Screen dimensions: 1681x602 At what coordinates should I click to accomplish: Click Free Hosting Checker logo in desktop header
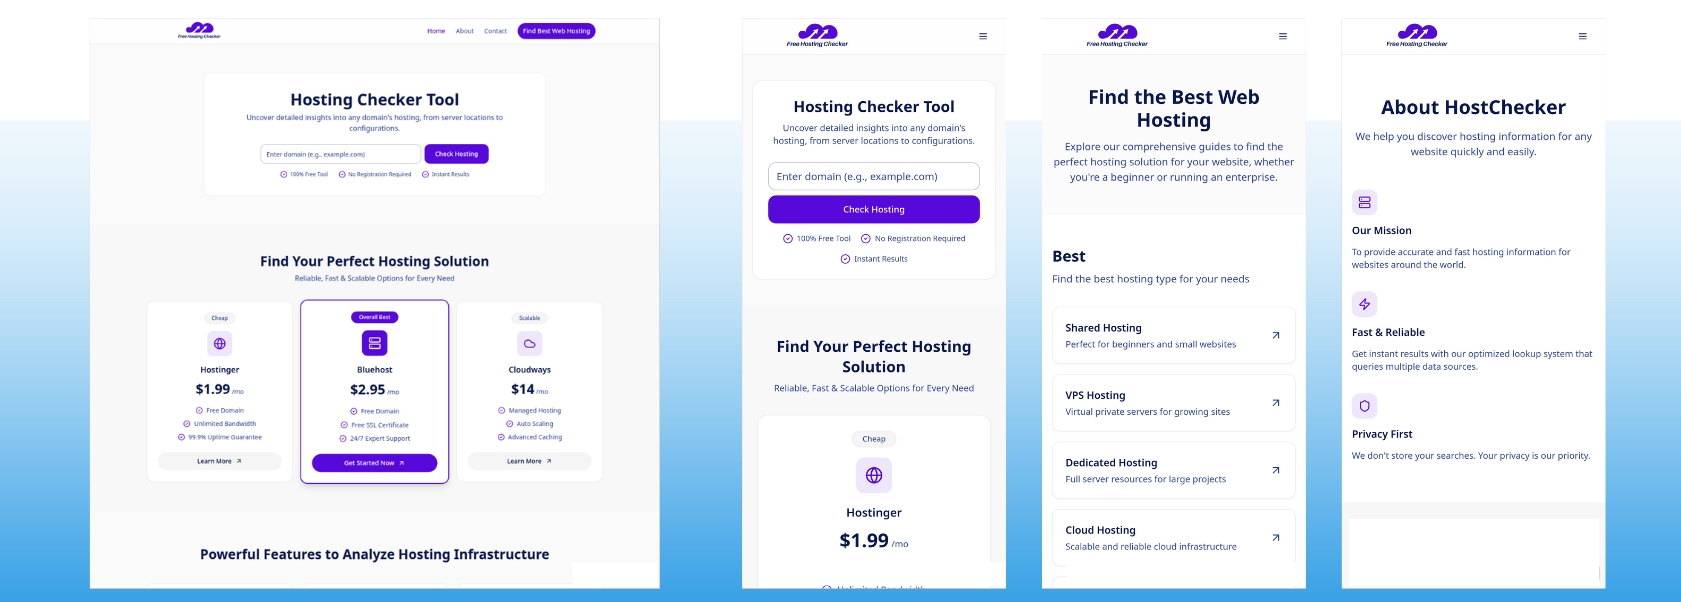tap(199, 31)
